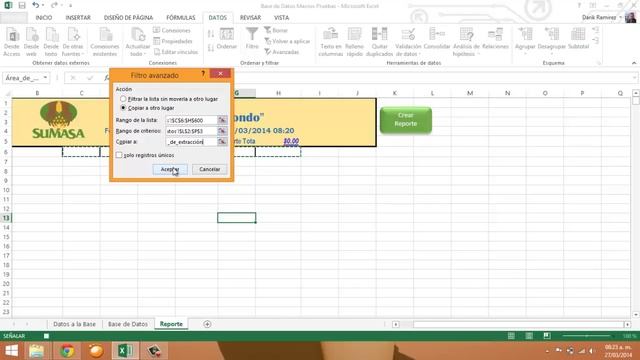The width and height of the screenshot is (640, 360).
Task: Click Rango de la lista field
Action: pos(191,120)
